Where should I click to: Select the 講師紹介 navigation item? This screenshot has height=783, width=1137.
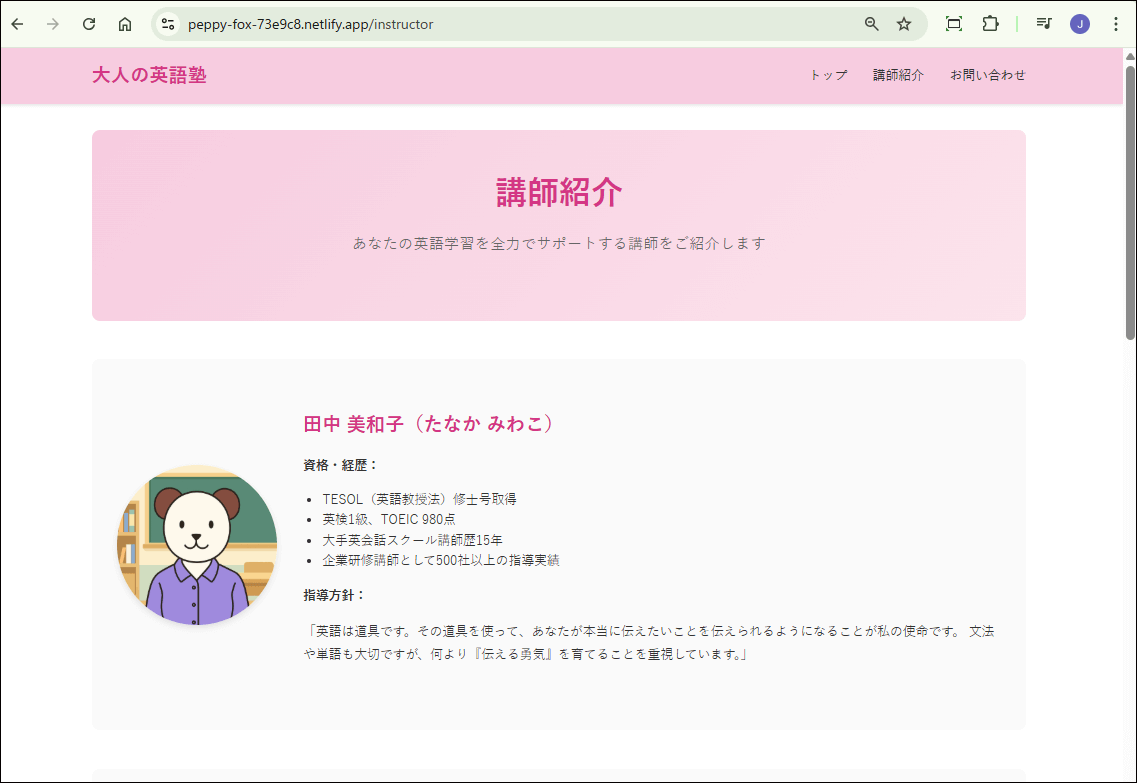pos(898,74)
